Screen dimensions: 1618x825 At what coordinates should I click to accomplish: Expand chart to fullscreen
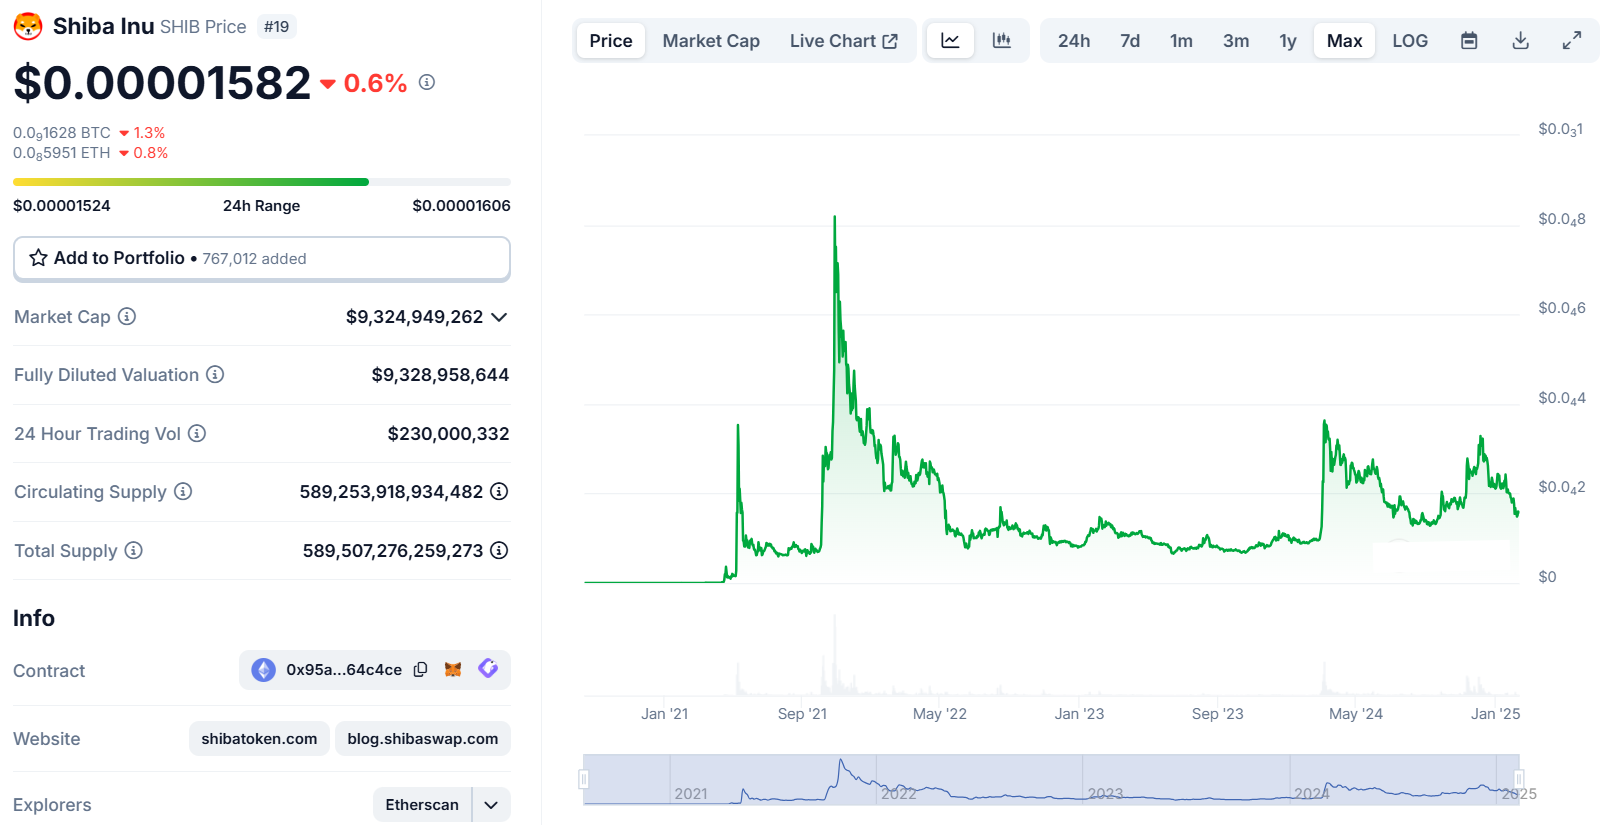(1572, 41)
